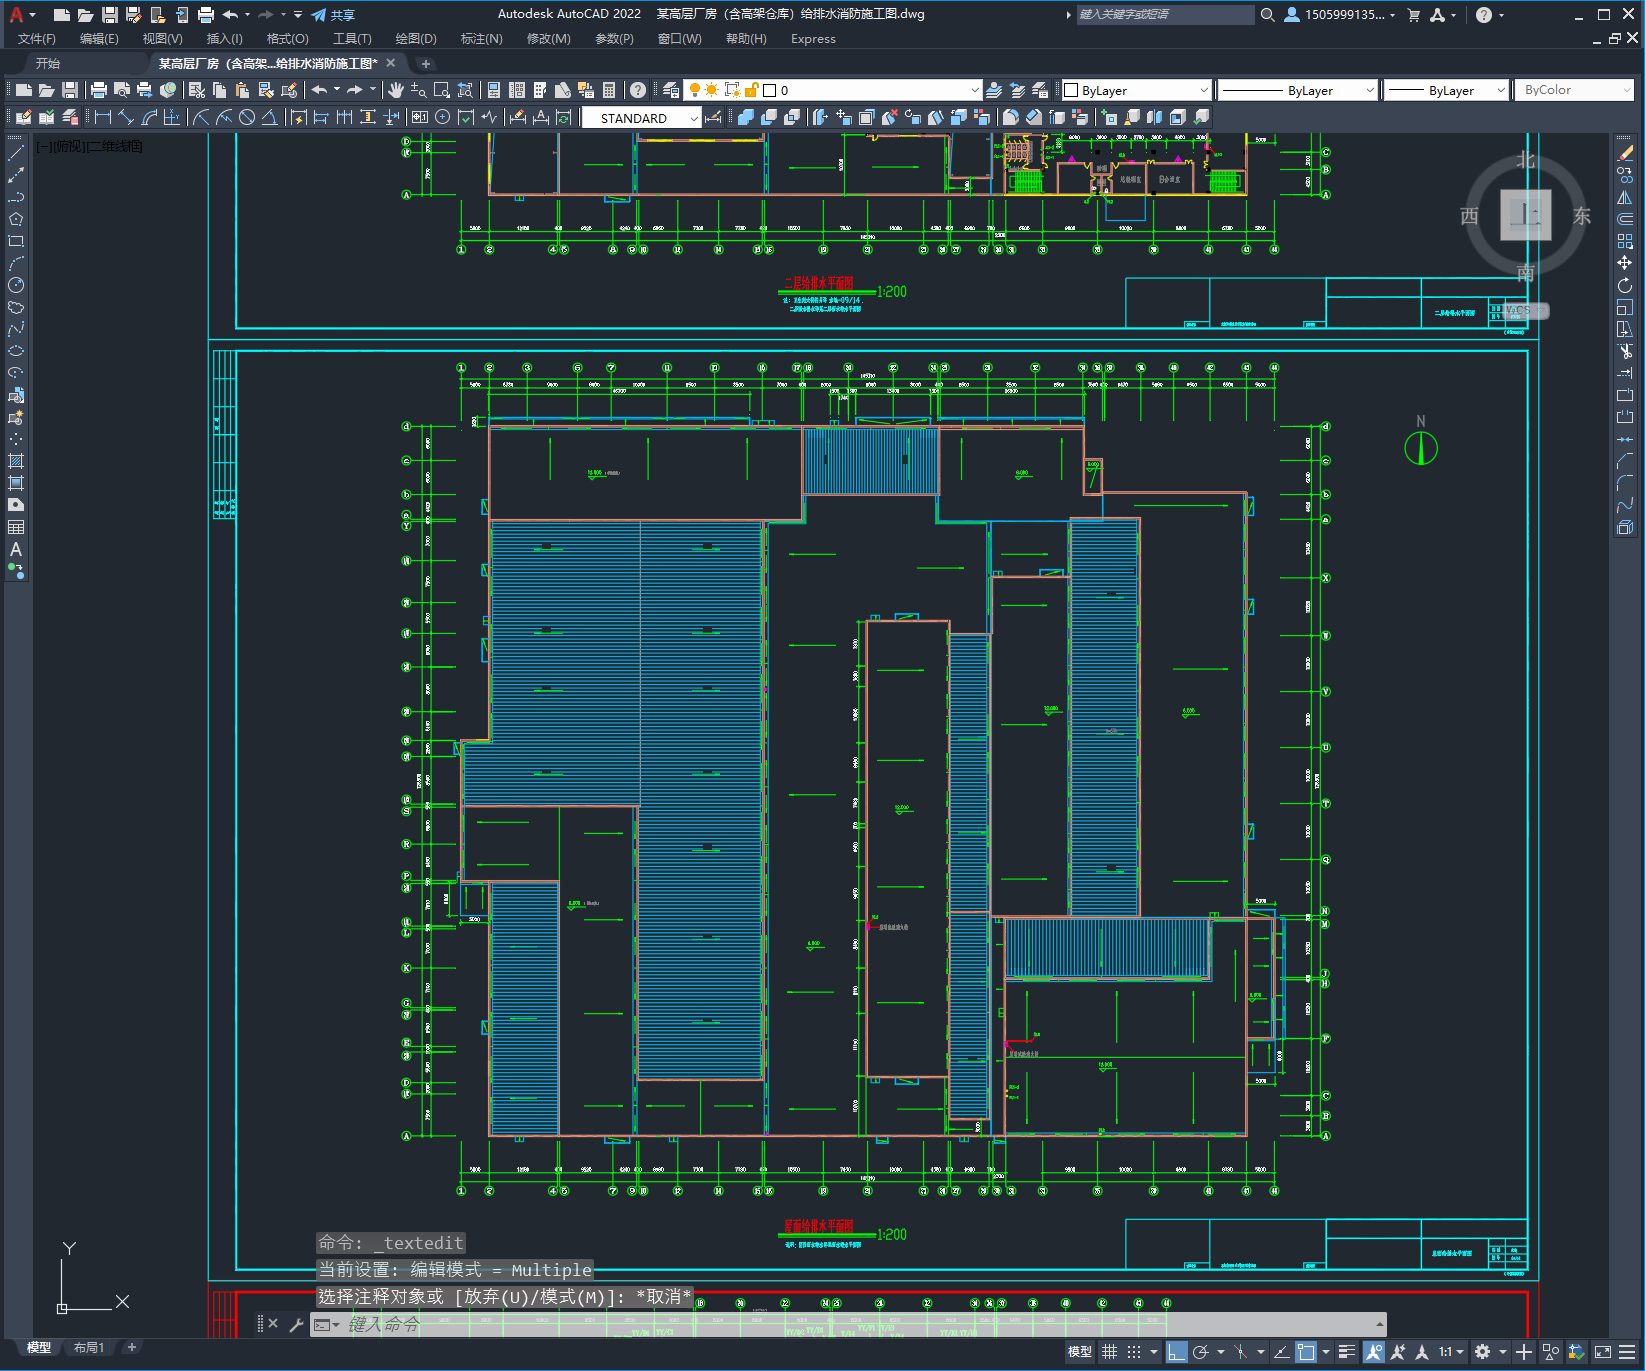Select the Rotate tool in the right toolbar
The height and width of the screenshot is (1371, 1645).
(1625, 285)
